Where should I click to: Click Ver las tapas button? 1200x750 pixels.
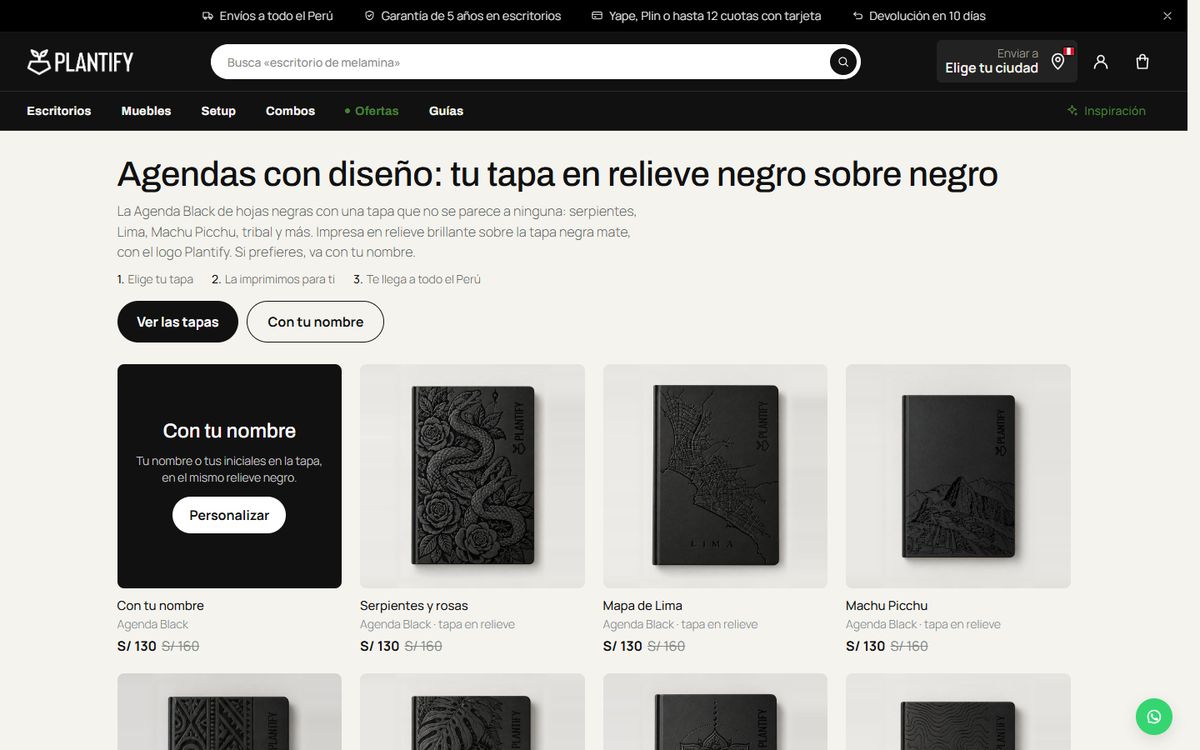(178, 322)
